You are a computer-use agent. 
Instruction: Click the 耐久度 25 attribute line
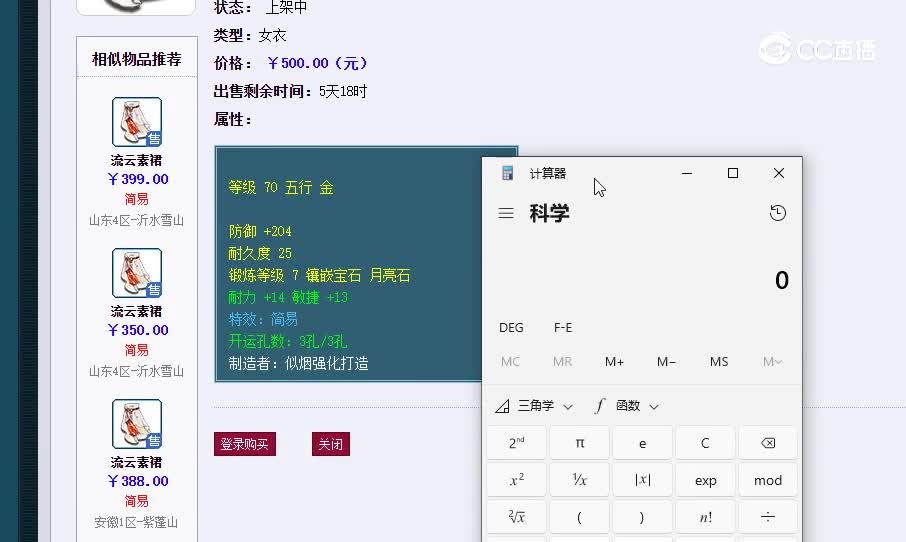click(x=260, y=253)
